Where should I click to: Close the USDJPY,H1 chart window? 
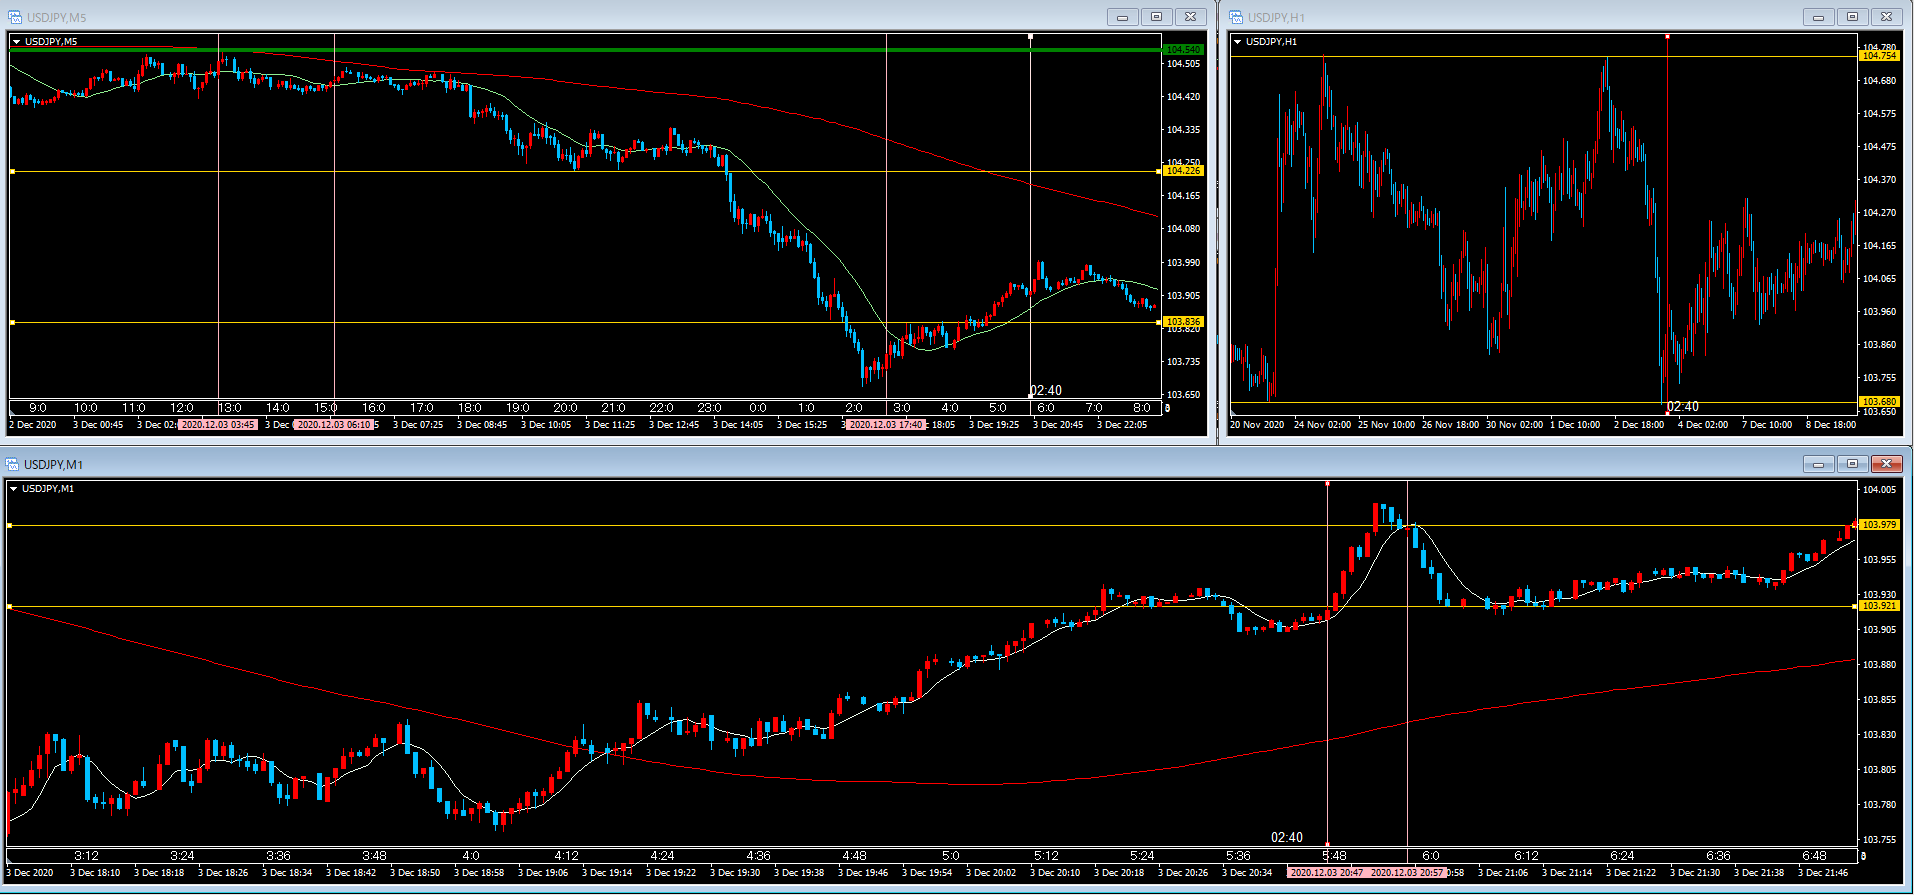[1886, 17]
